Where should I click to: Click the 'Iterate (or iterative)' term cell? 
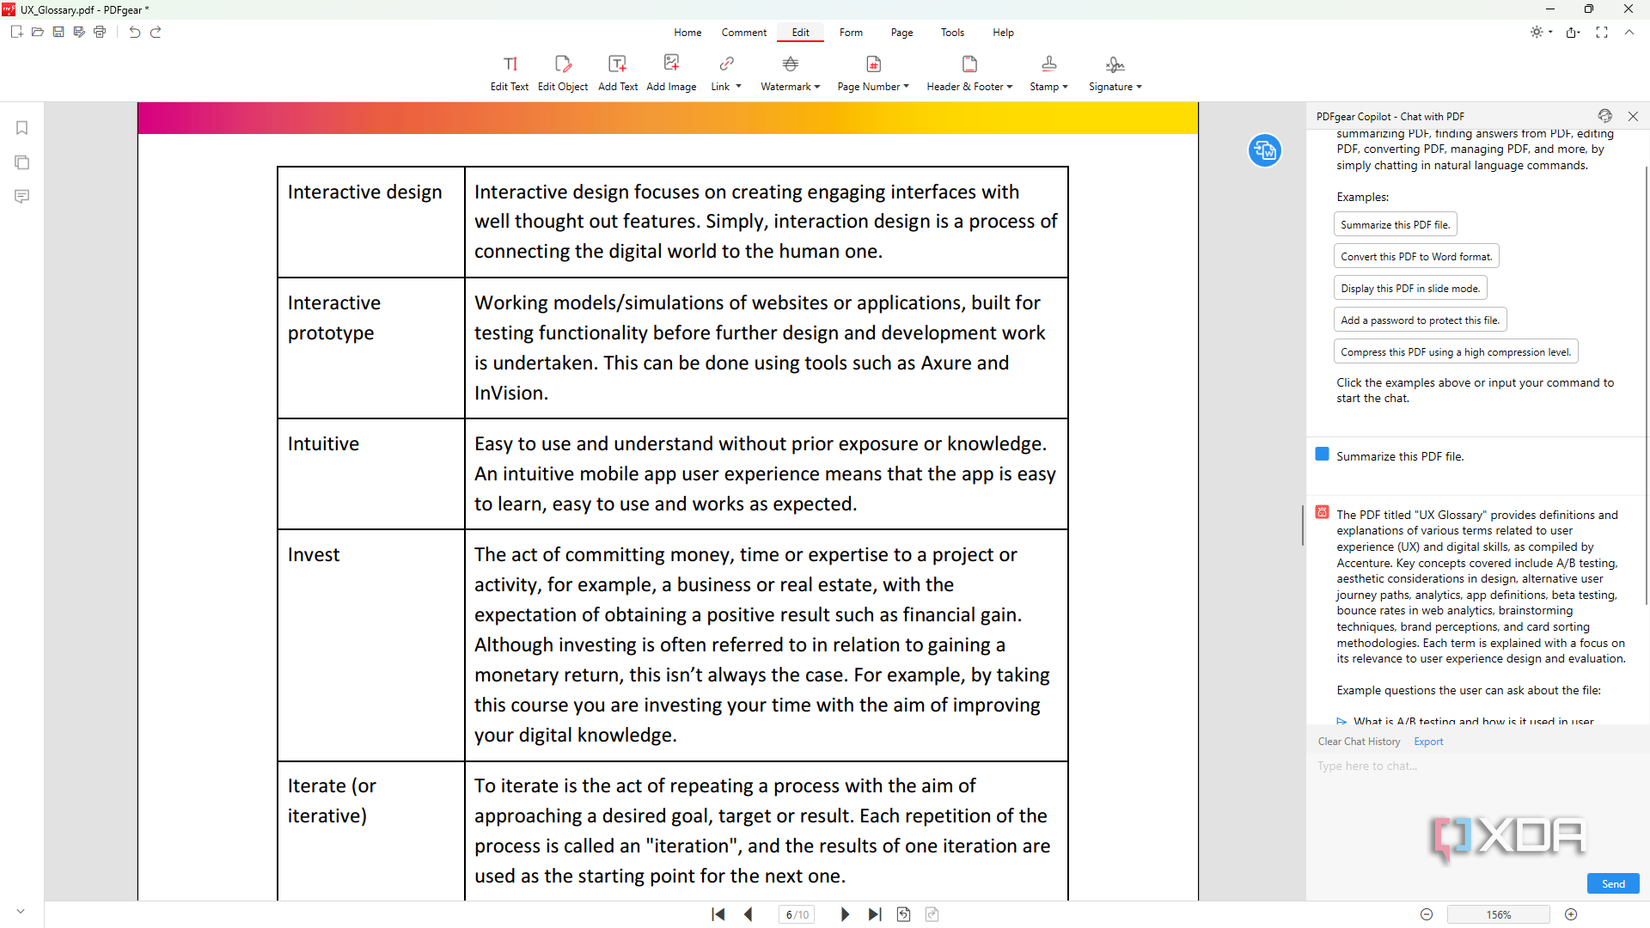coord(371,831)
